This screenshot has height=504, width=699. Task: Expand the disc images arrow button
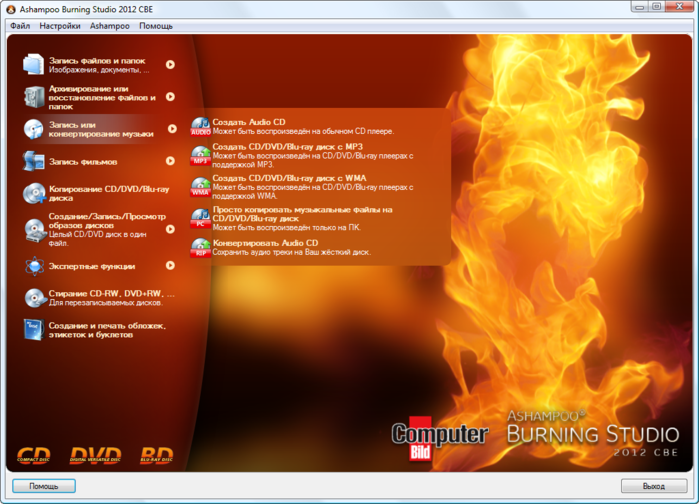click(170, 229)
